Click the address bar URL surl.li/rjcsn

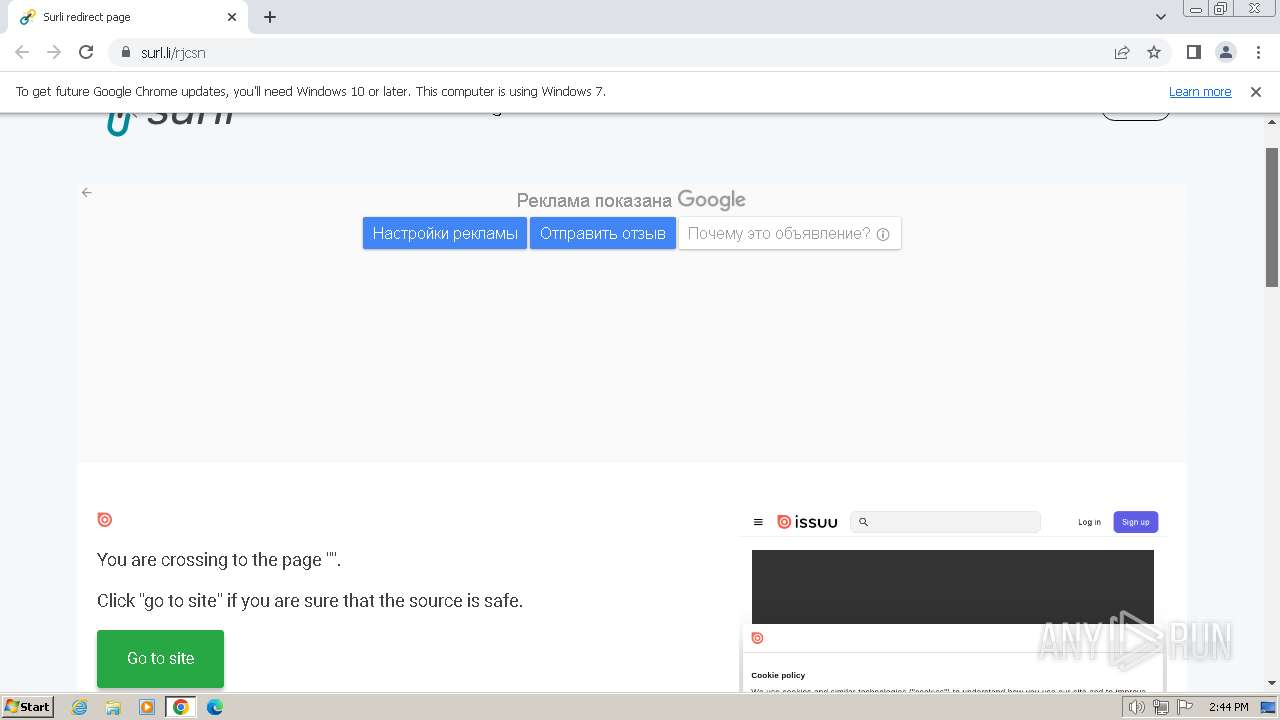173,52
